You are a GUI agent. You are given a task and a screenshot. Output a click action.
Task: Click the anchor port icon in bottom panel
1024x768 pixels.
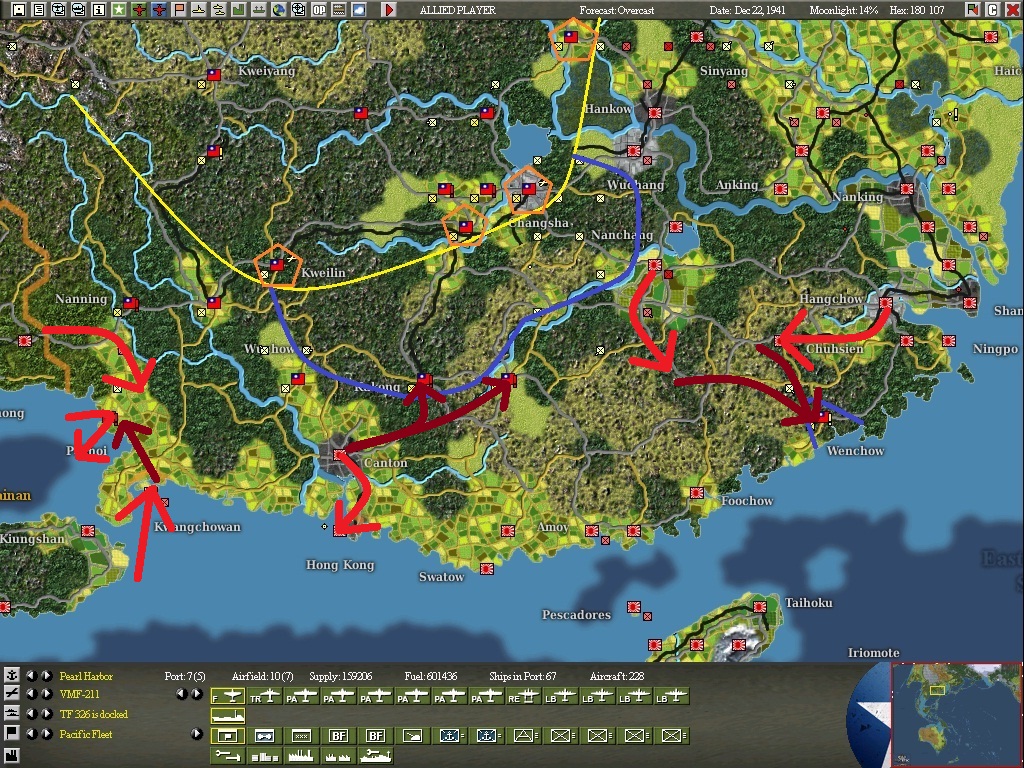(x=12, y=676)
